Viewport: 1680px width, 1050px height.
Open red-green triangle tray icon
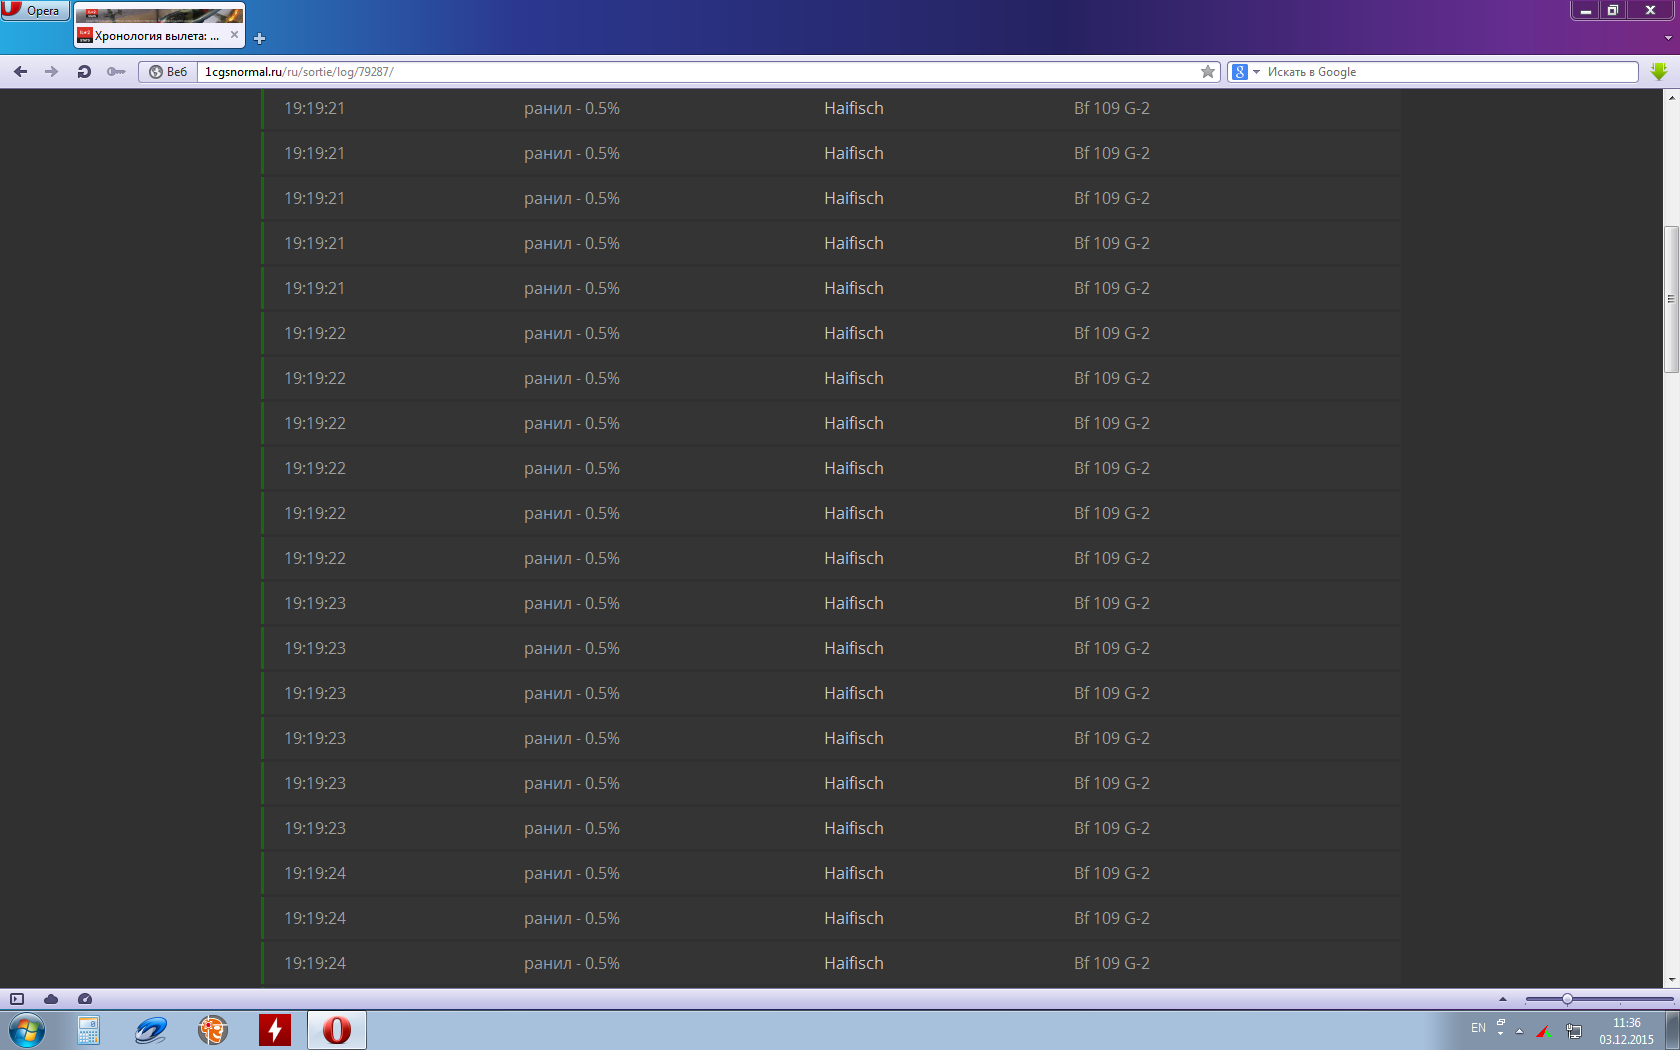click(x=1544, y=1031)
